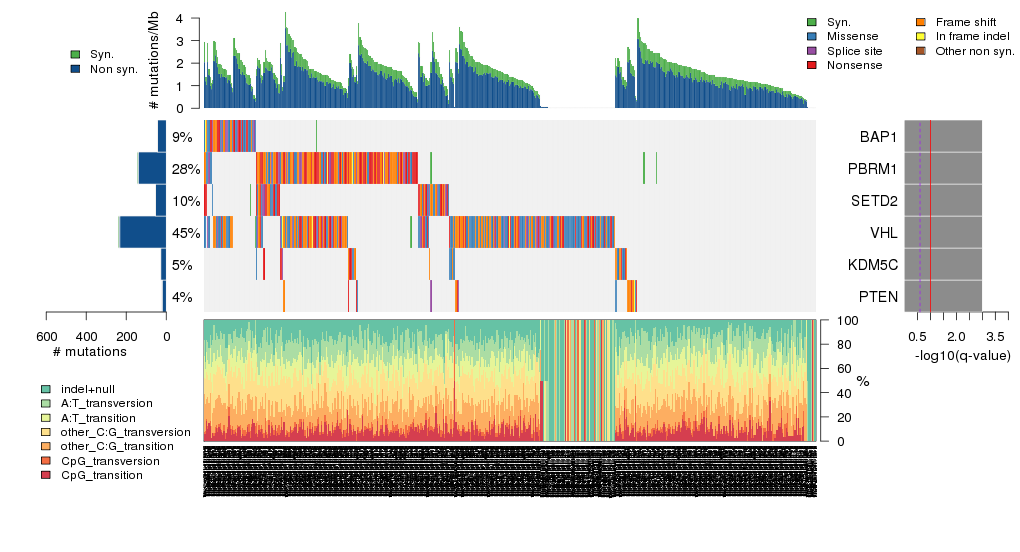Click the '# mutations' axis title
Screen dimensions: 1020x552
point(90,352)
